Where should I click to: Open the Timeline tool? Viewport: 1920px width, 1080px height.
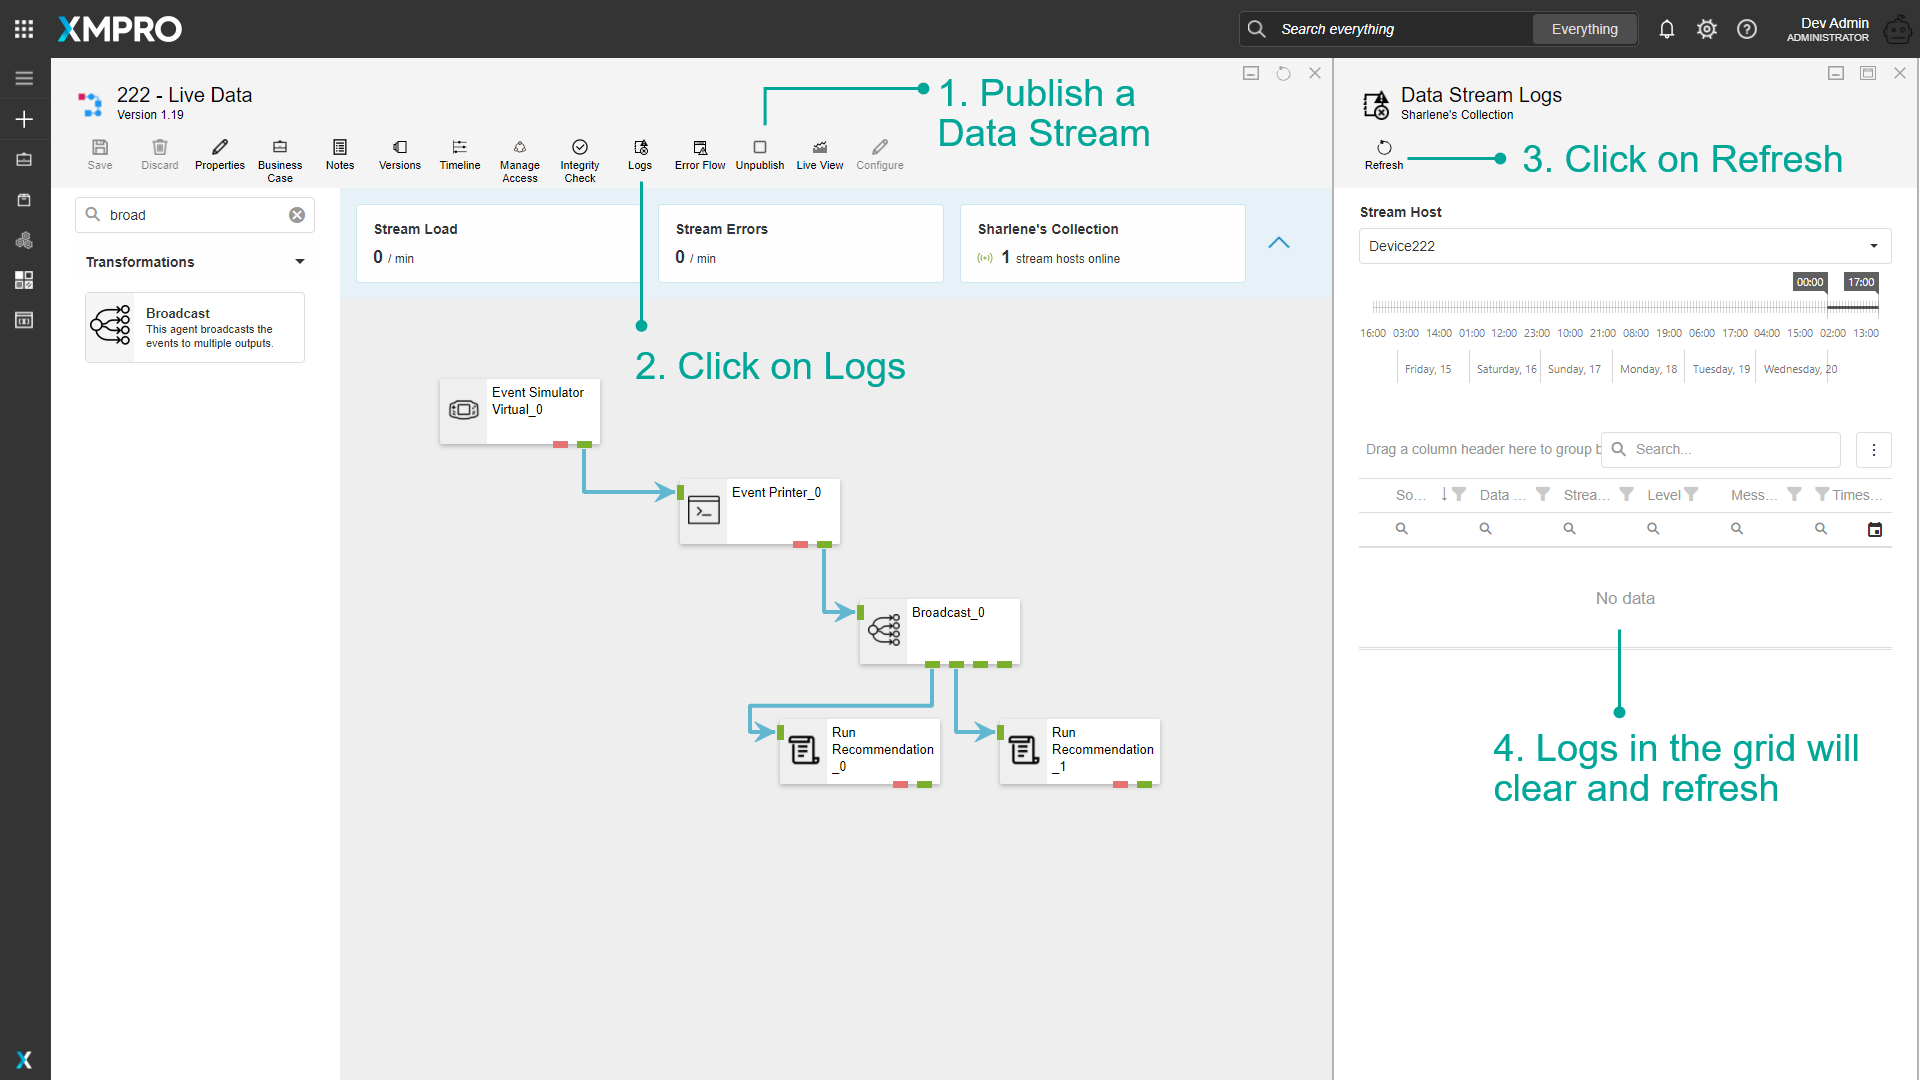pyautogui.click(x=460, y=154)
